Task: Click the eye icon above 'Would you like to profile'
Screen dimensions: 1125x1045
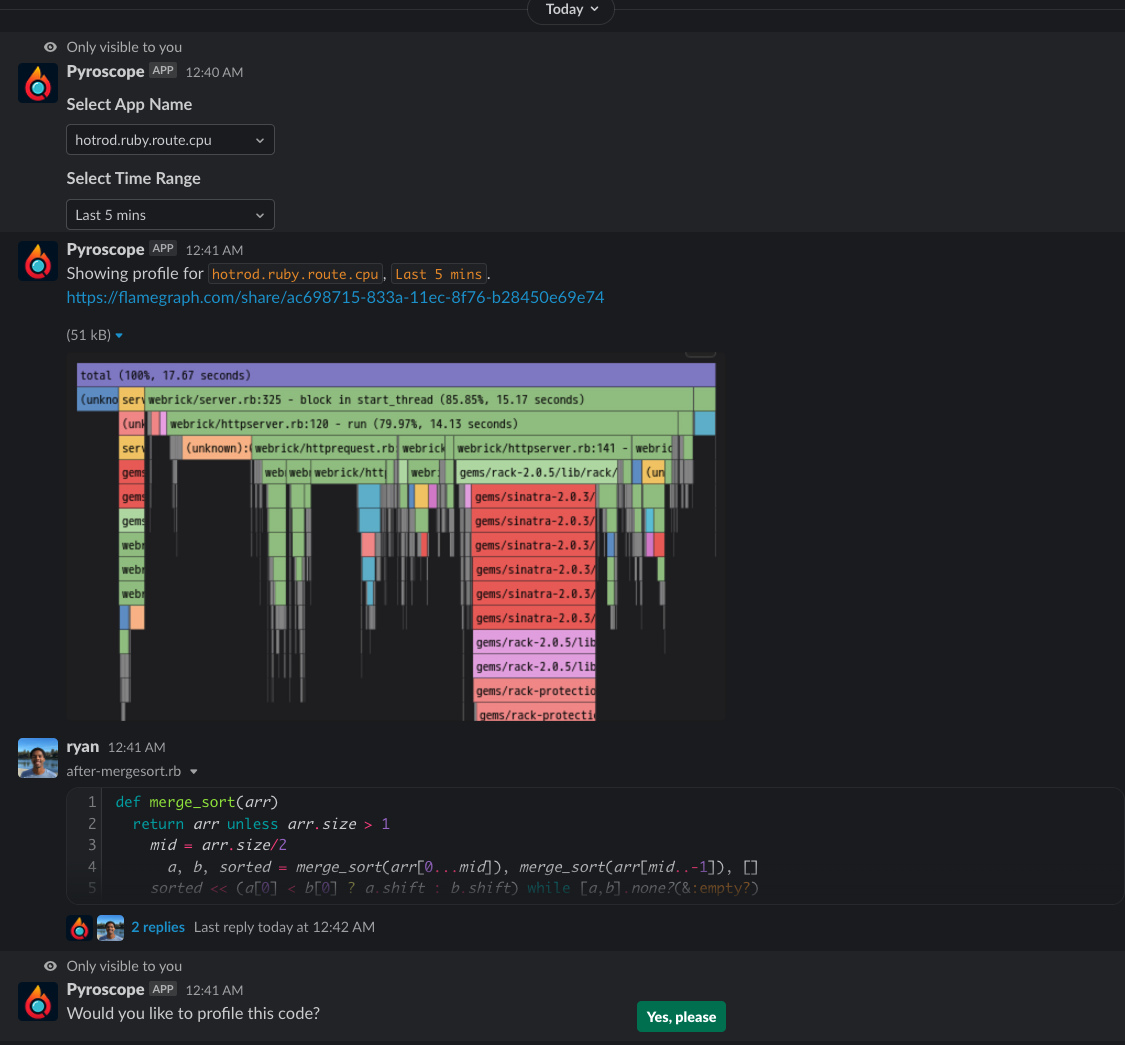Action: point(50,966)
